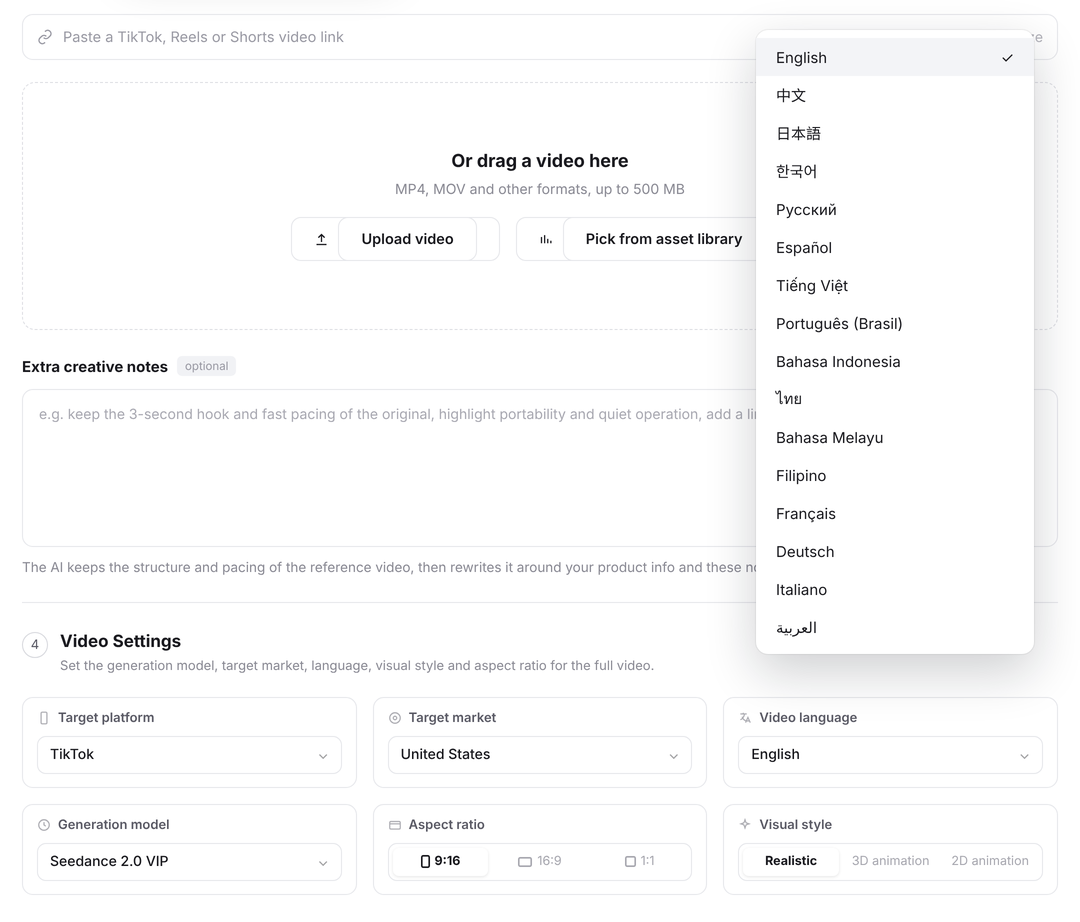Select Português (Brasil) in the language menu
Viewport: 1080px width, 922px height.
pyautogui.click(x=895, y=324)
